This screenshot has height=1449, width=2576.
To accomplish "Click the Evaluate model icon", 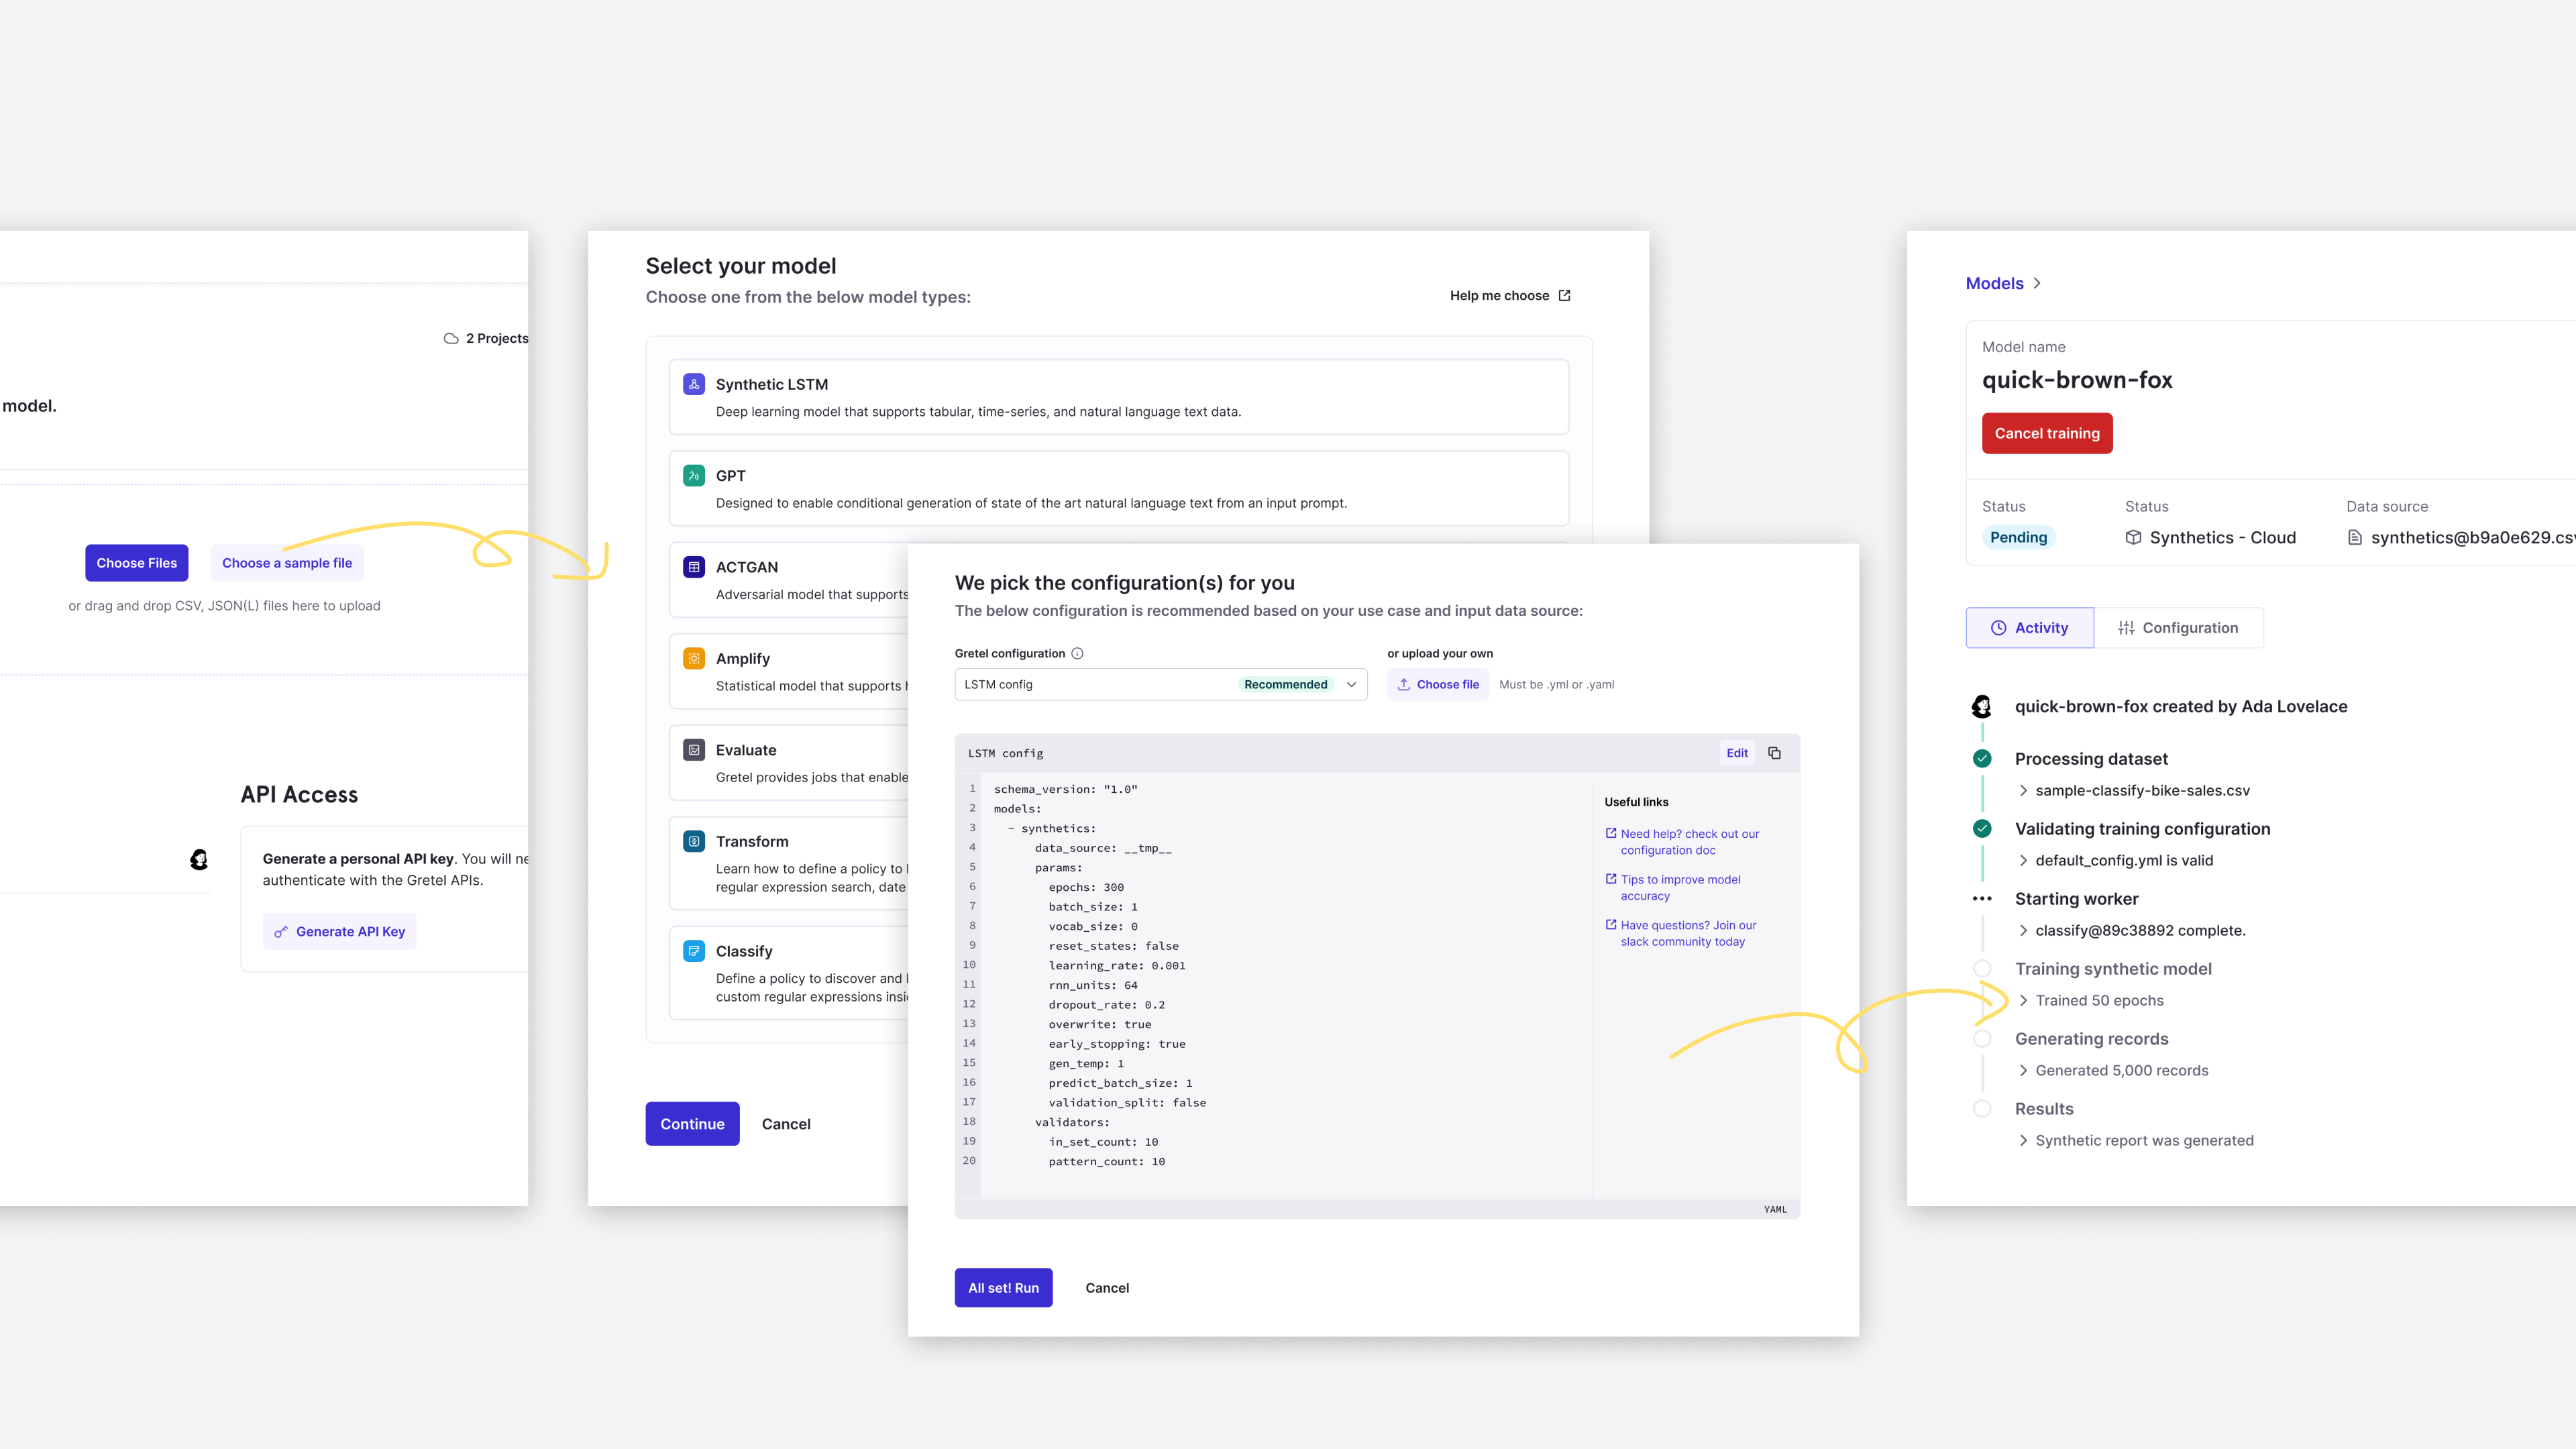I will [x=694, y=750].
